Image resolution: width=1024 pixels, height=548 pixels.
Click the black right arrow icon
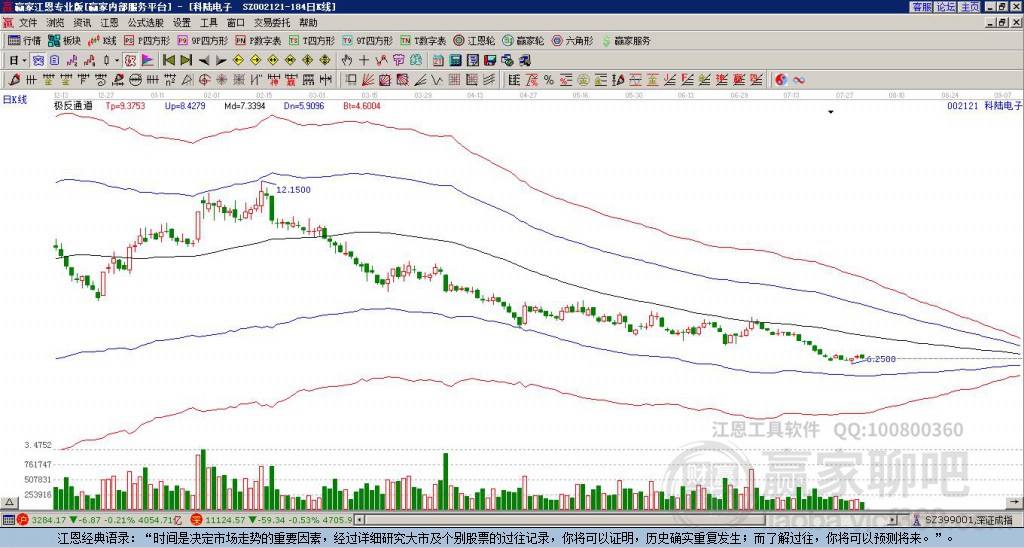[221, 61]
